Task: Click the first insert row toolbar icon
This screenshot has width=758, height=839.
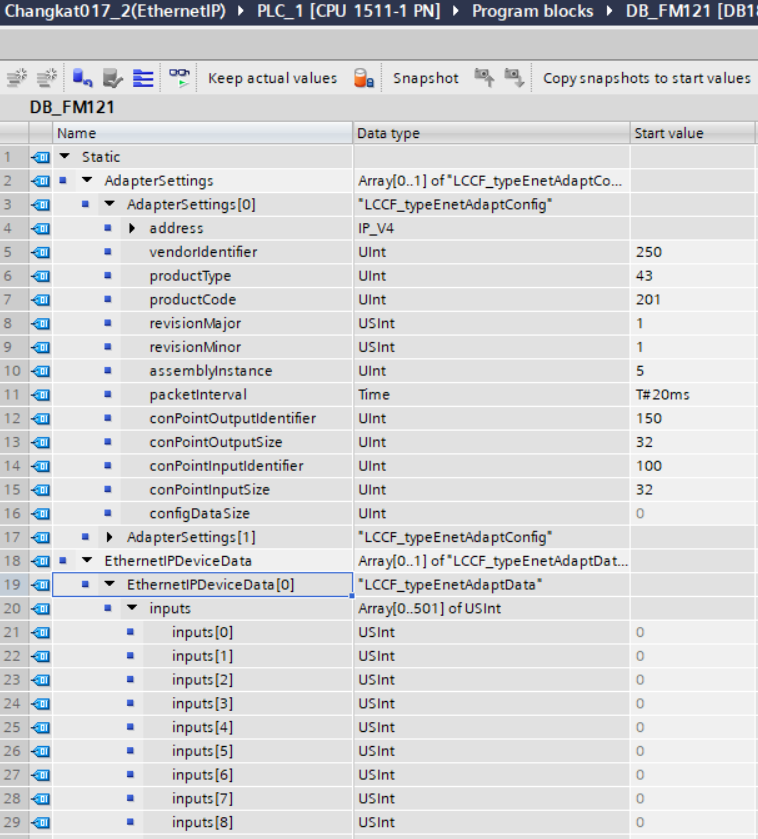Action: click(x=16, y=78)
